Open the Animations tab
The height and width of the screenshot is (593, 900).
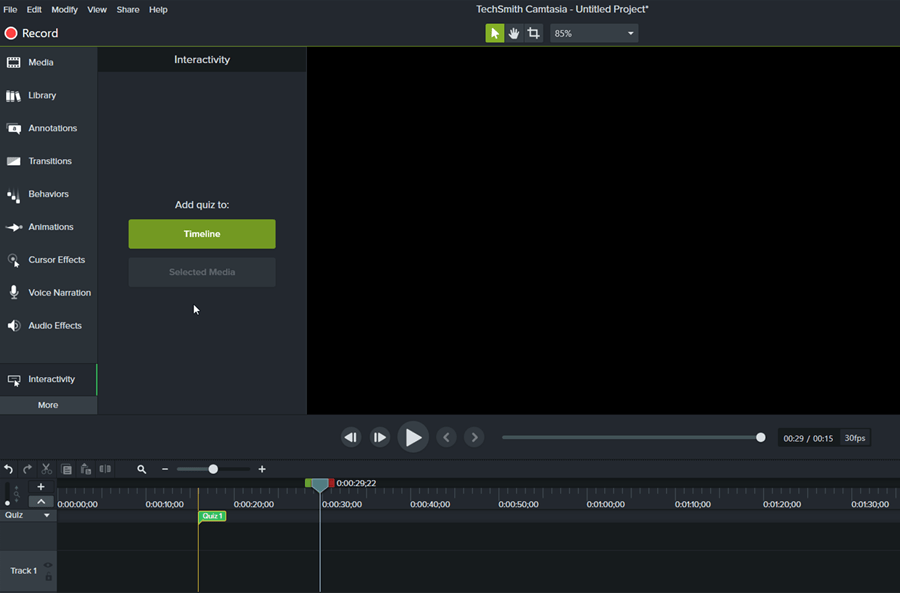pos(48,227)
